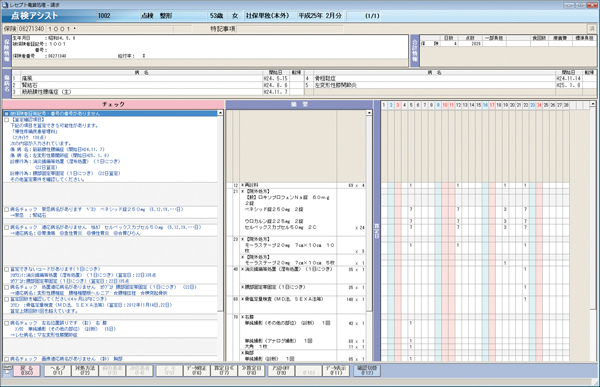Viewport: 600px width, 387px height.
Task: Click scroll-up arrow of calendar grid
Action: 593,104
